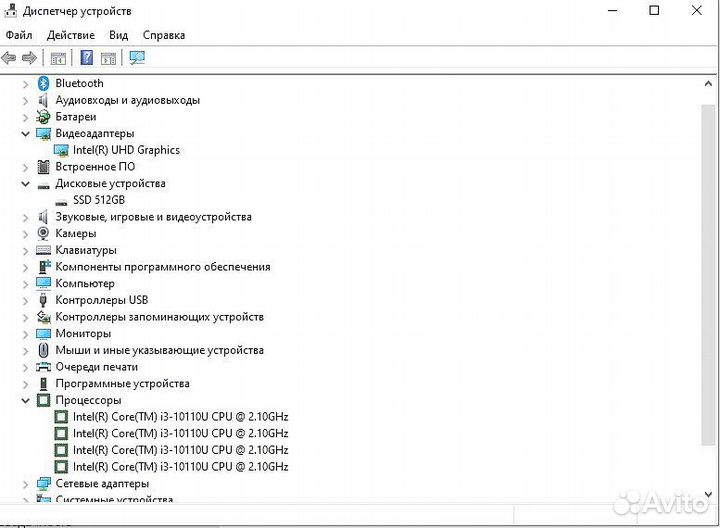The height and width of the screenshot is (528, 720).
Task: Open the Действие menu
Action: click(x=71, y=35)
